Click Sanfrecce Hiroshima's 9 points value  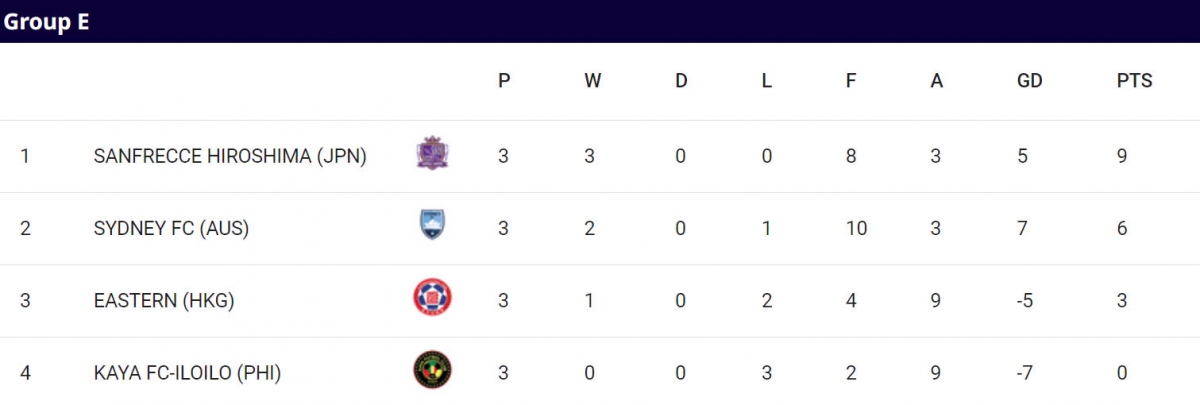pyautogui.click(x=1122, y=157)
